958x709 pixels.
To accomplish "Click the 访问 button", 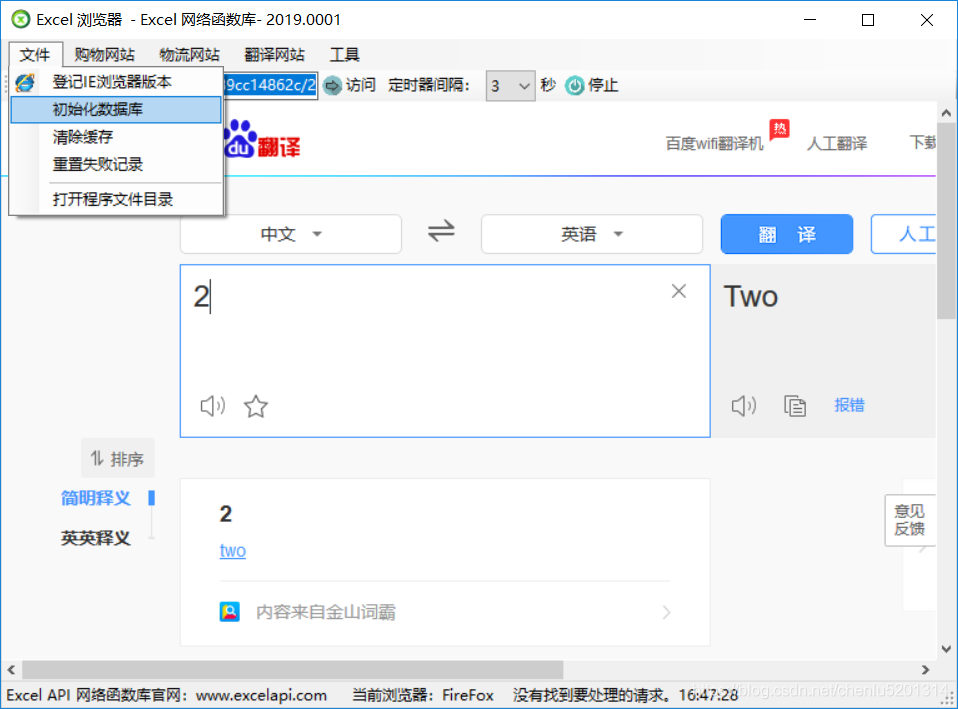I will coord(349,86).
